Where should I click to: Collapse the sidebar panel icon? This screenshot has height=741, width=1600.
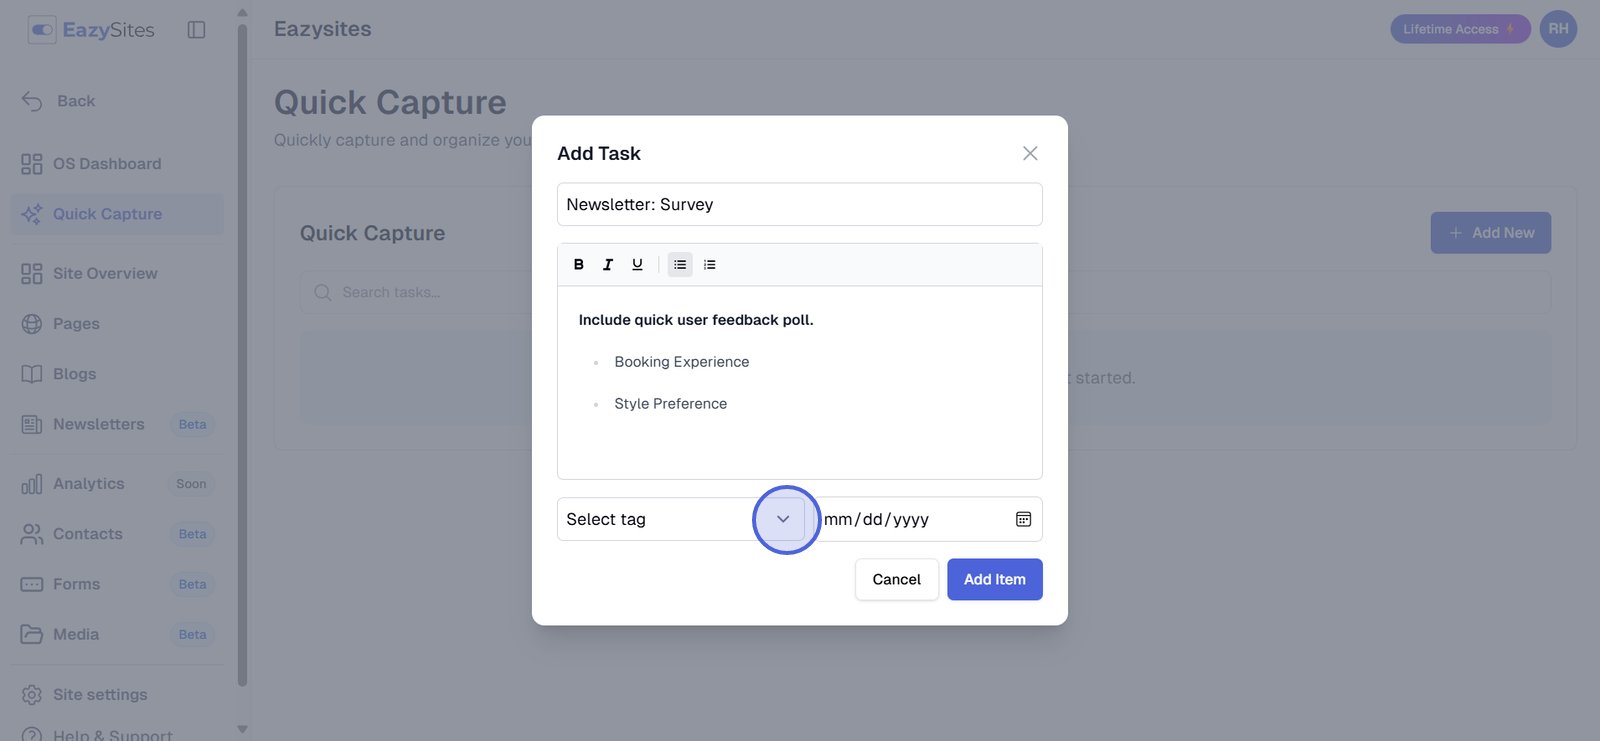(196, 30)
